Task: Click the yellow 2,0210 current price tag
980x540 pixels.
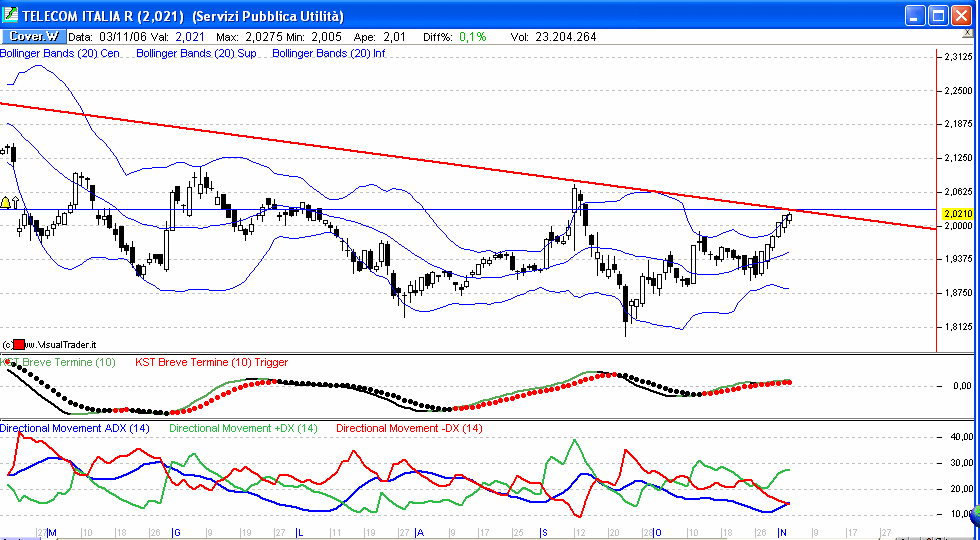Action: (x=959, y=214)
